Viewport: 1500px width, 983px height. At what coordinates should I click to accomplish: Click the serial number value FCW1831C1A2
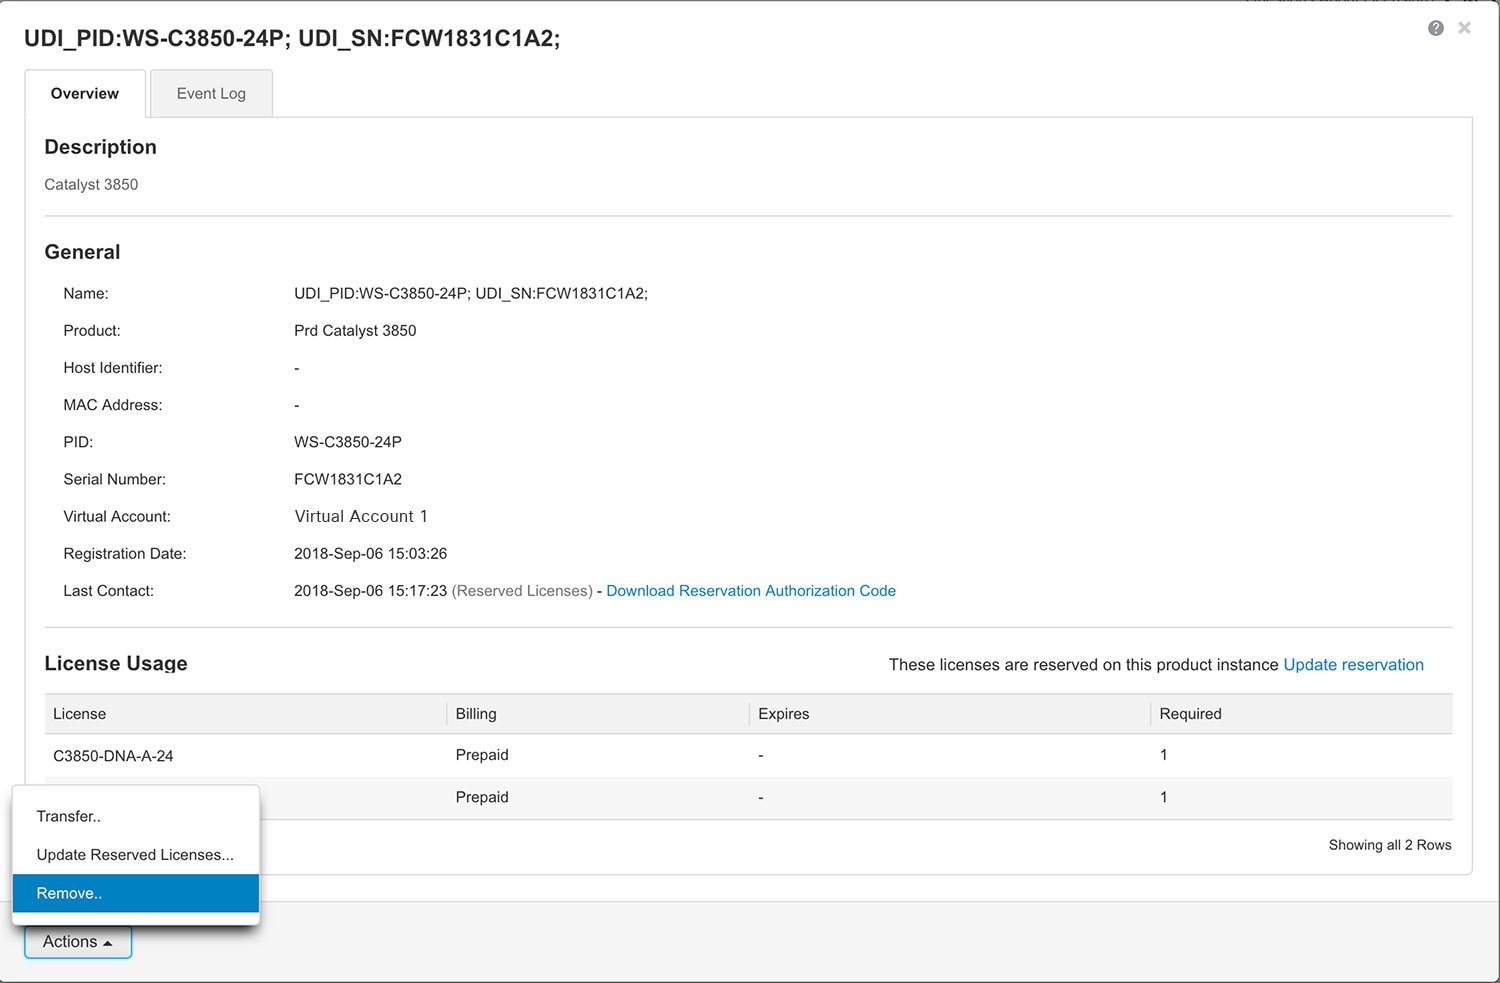tap(348, 479)
